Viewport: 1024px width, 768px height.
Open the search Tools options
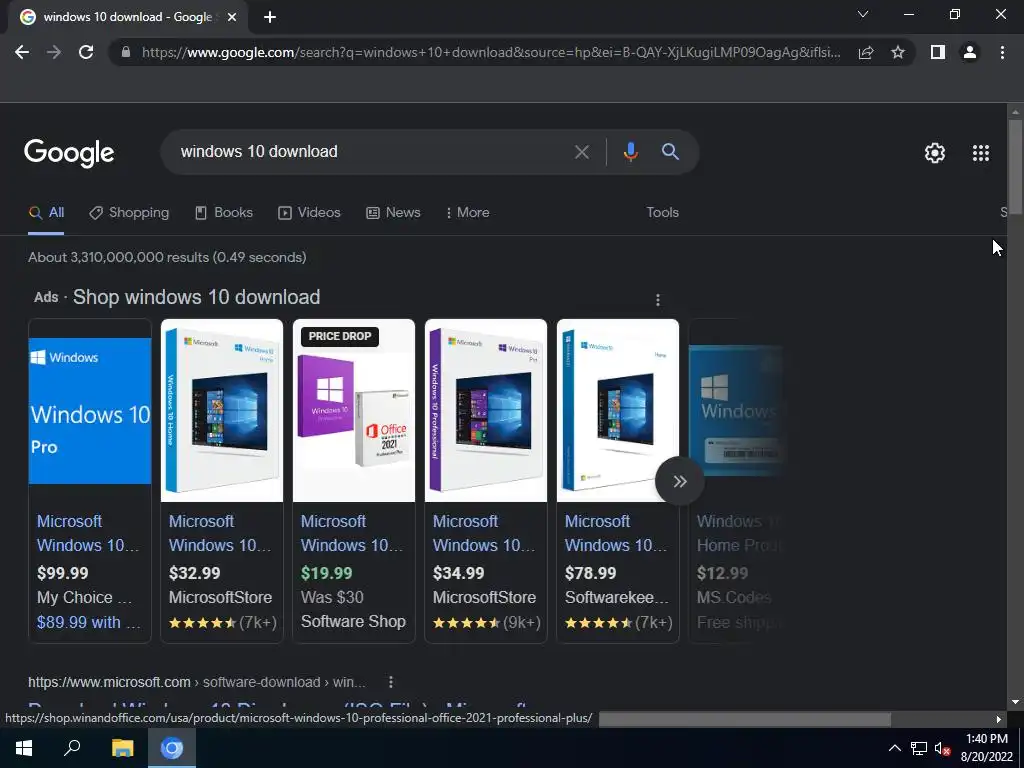(662, 213)
